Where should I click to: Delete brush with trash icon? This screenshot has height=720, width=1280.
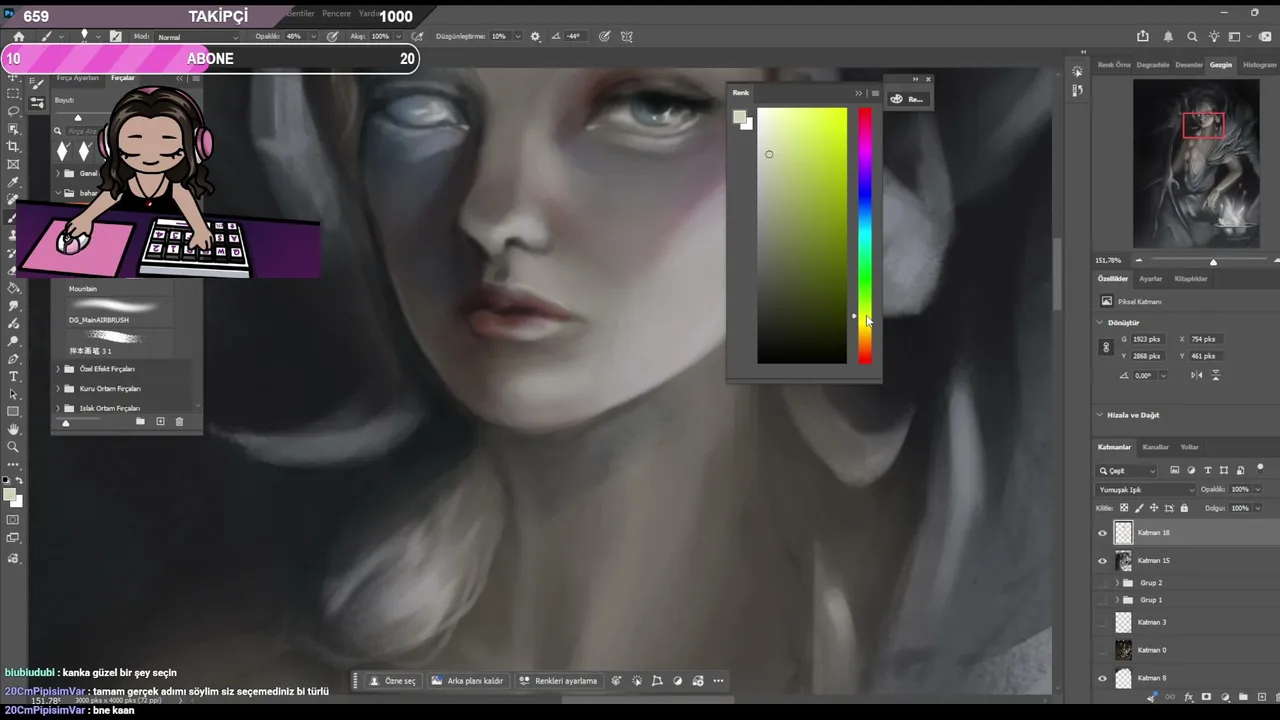click(x=180, y=422)
